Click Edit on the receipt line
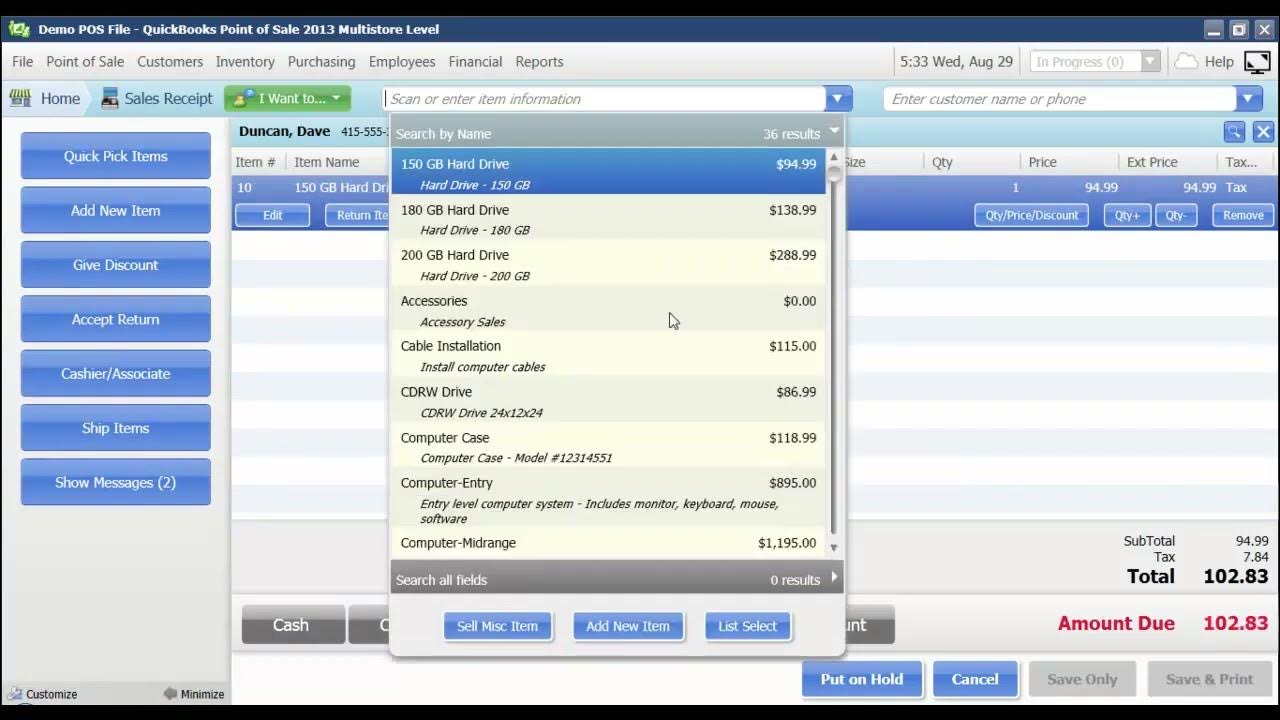The width and height of the screenshot is (1280, 720). pyautogui.click(x=272, y=215)
